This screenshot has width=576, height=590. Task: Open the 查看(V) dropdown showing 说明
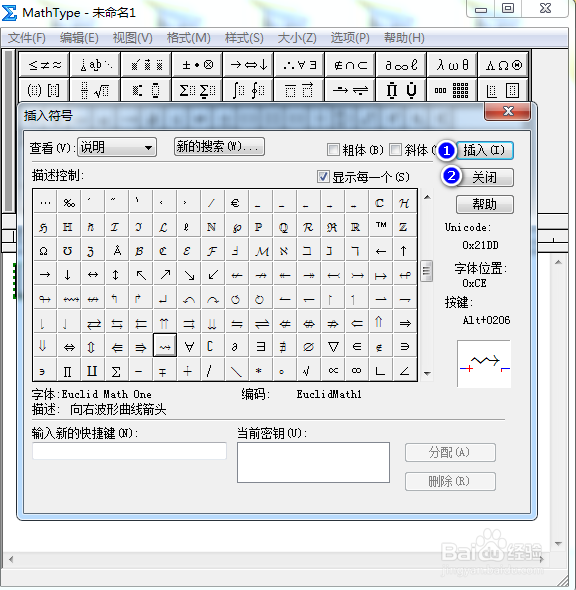pos(117,147)
